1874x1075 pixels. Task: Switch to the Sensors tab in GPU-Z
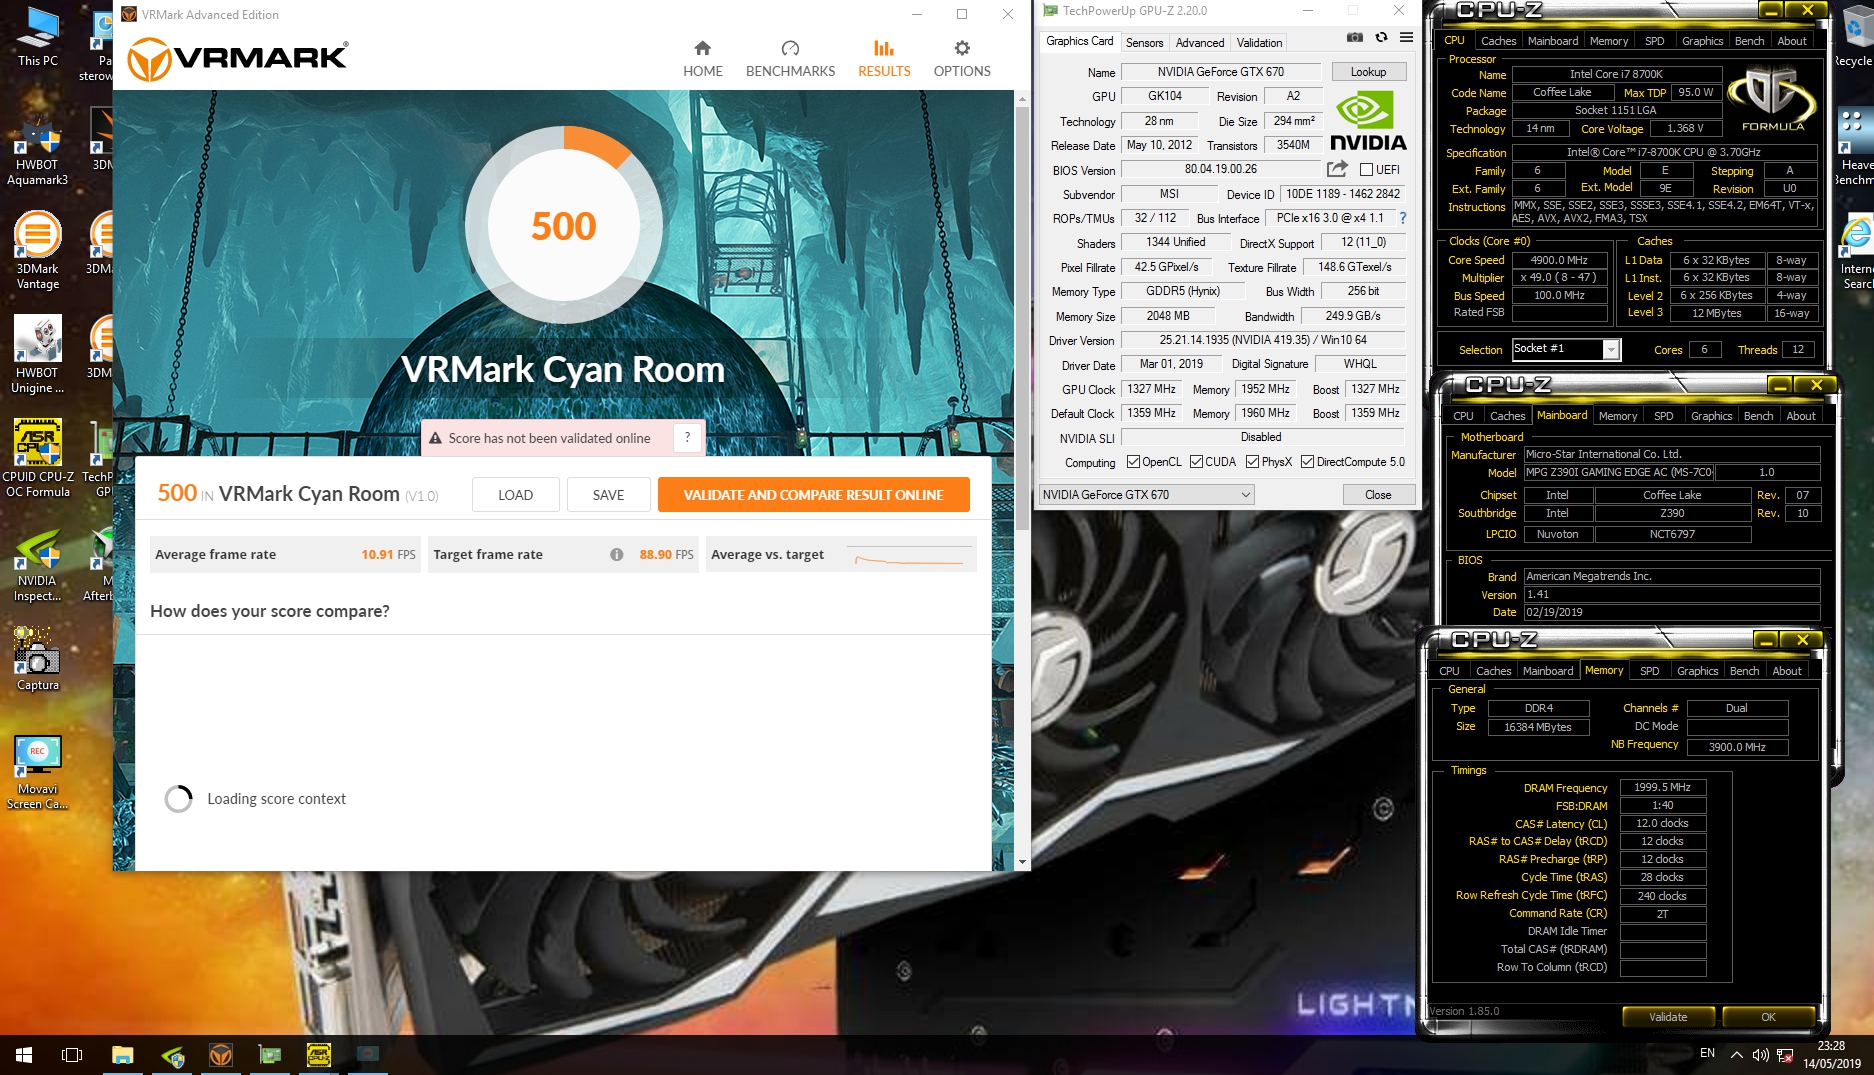pos(1144,42)
